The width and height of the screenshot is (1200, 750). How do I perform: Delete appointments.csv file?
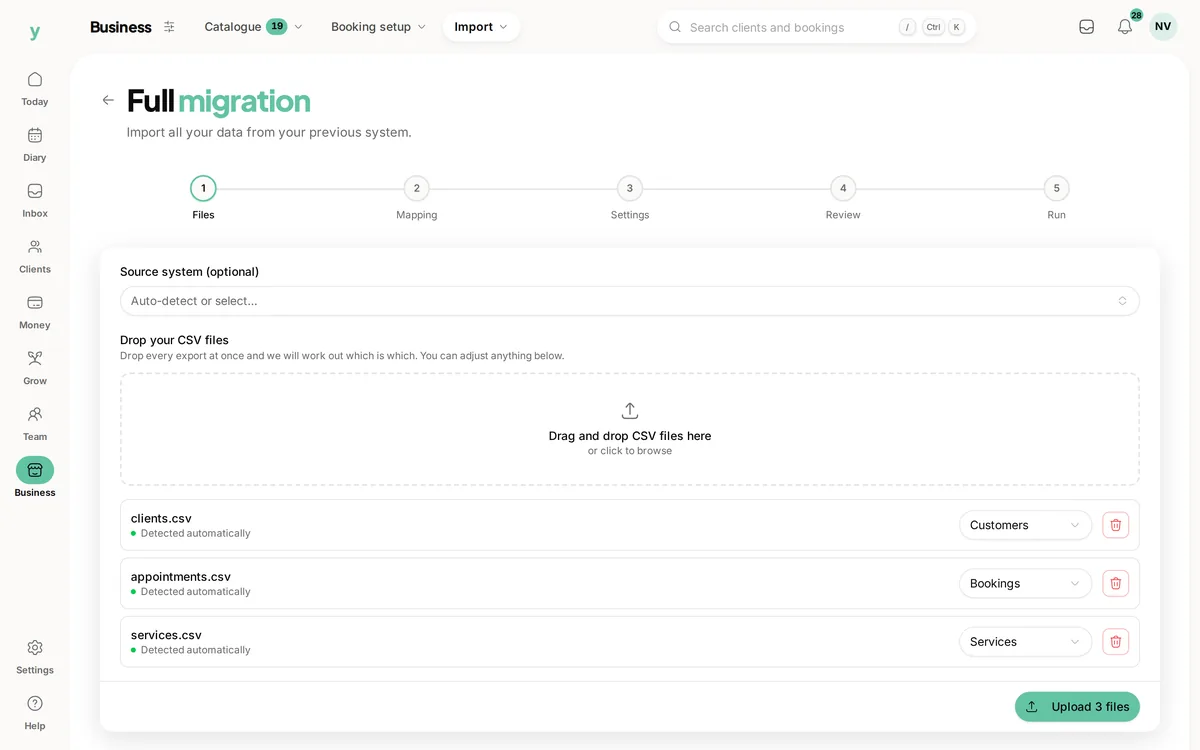1116,583
